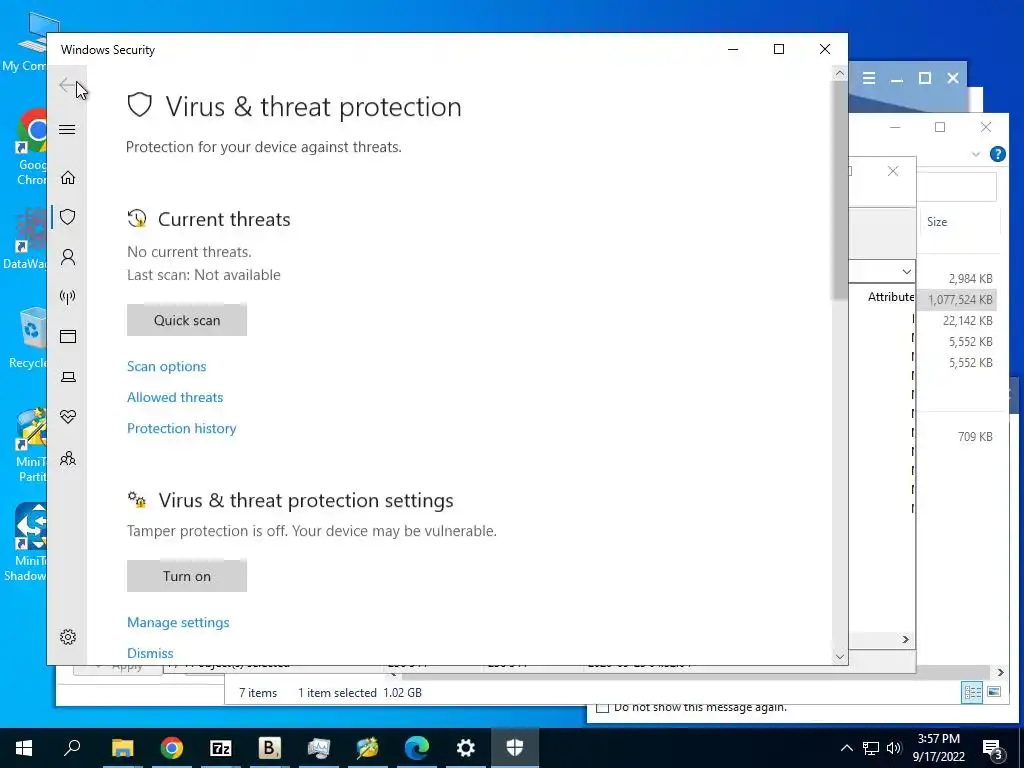Open Allowed threats link
The image size is (1024, 768).
(175, 397)
